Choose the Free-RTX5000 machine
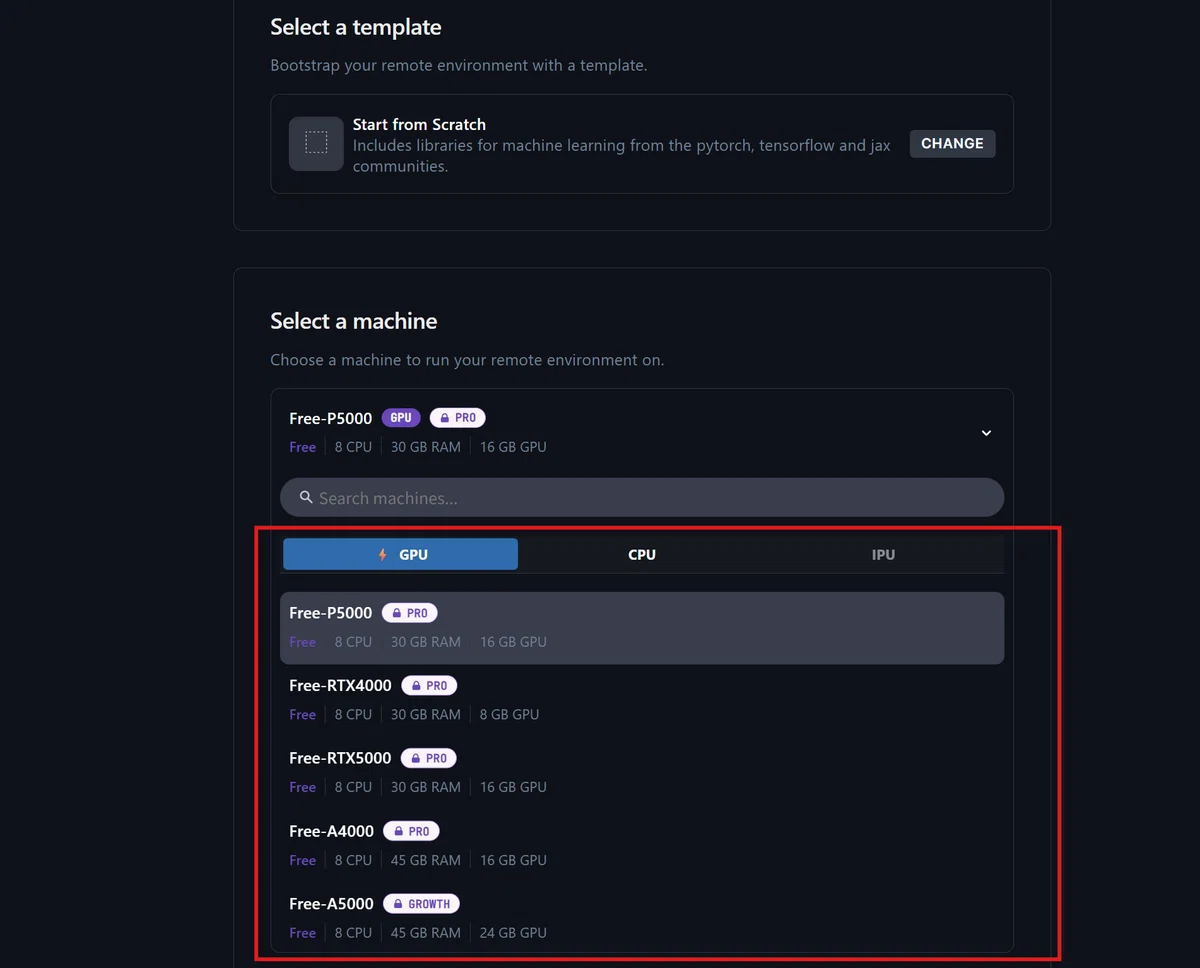 point(642,772)
